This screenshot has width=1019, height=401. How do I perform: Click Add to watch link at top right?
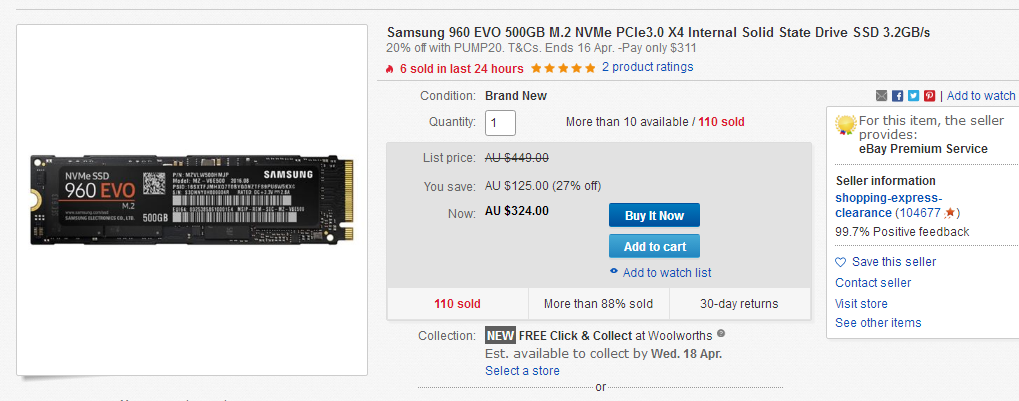click(981, 96)
